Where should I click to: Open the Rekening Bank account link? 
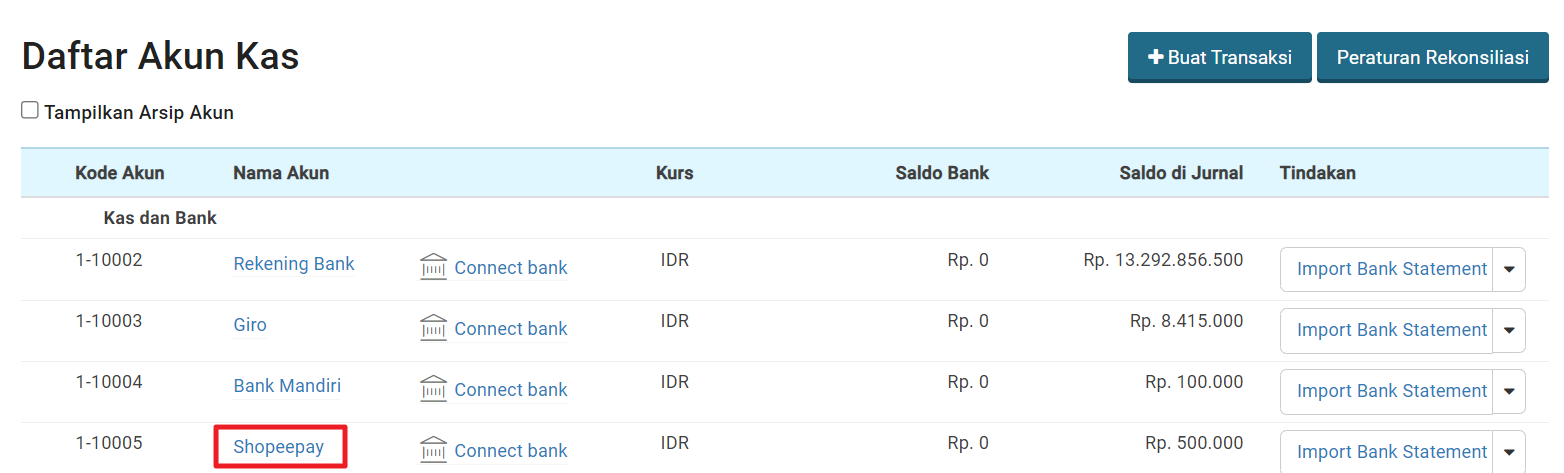click(x=294, y=264)
